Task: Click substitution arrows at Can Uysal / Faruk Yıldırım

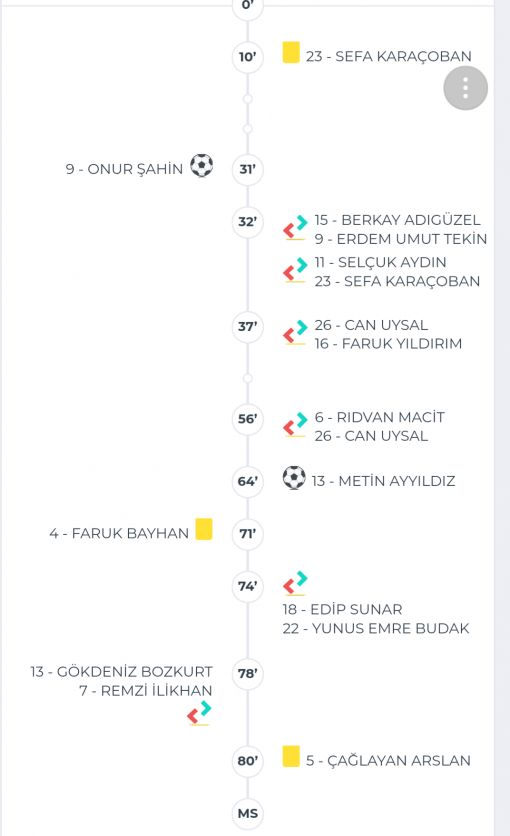Action: coord(295,333)
